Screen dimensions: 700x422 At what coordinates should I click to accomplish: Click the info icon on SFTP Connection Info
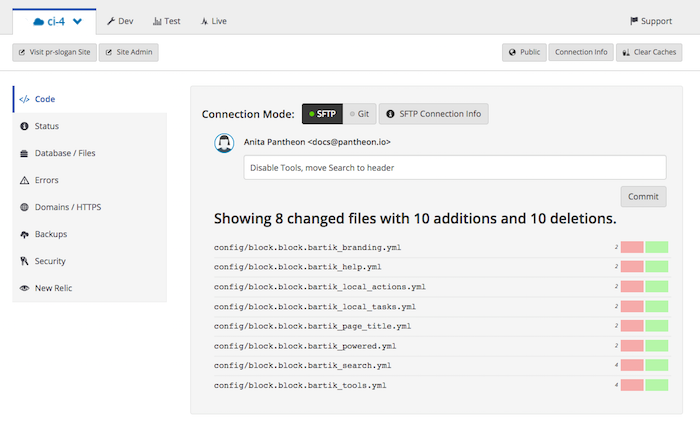coord(390,114)
